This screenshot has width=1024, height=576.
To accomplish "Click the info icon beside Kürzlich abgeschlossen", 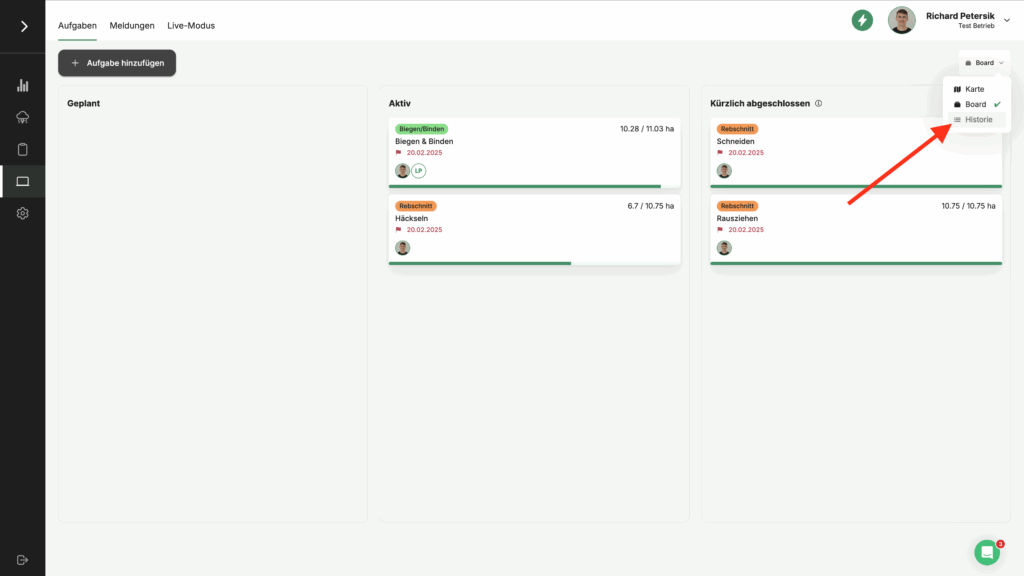I will pyautogui.click(x=818, y=103).
